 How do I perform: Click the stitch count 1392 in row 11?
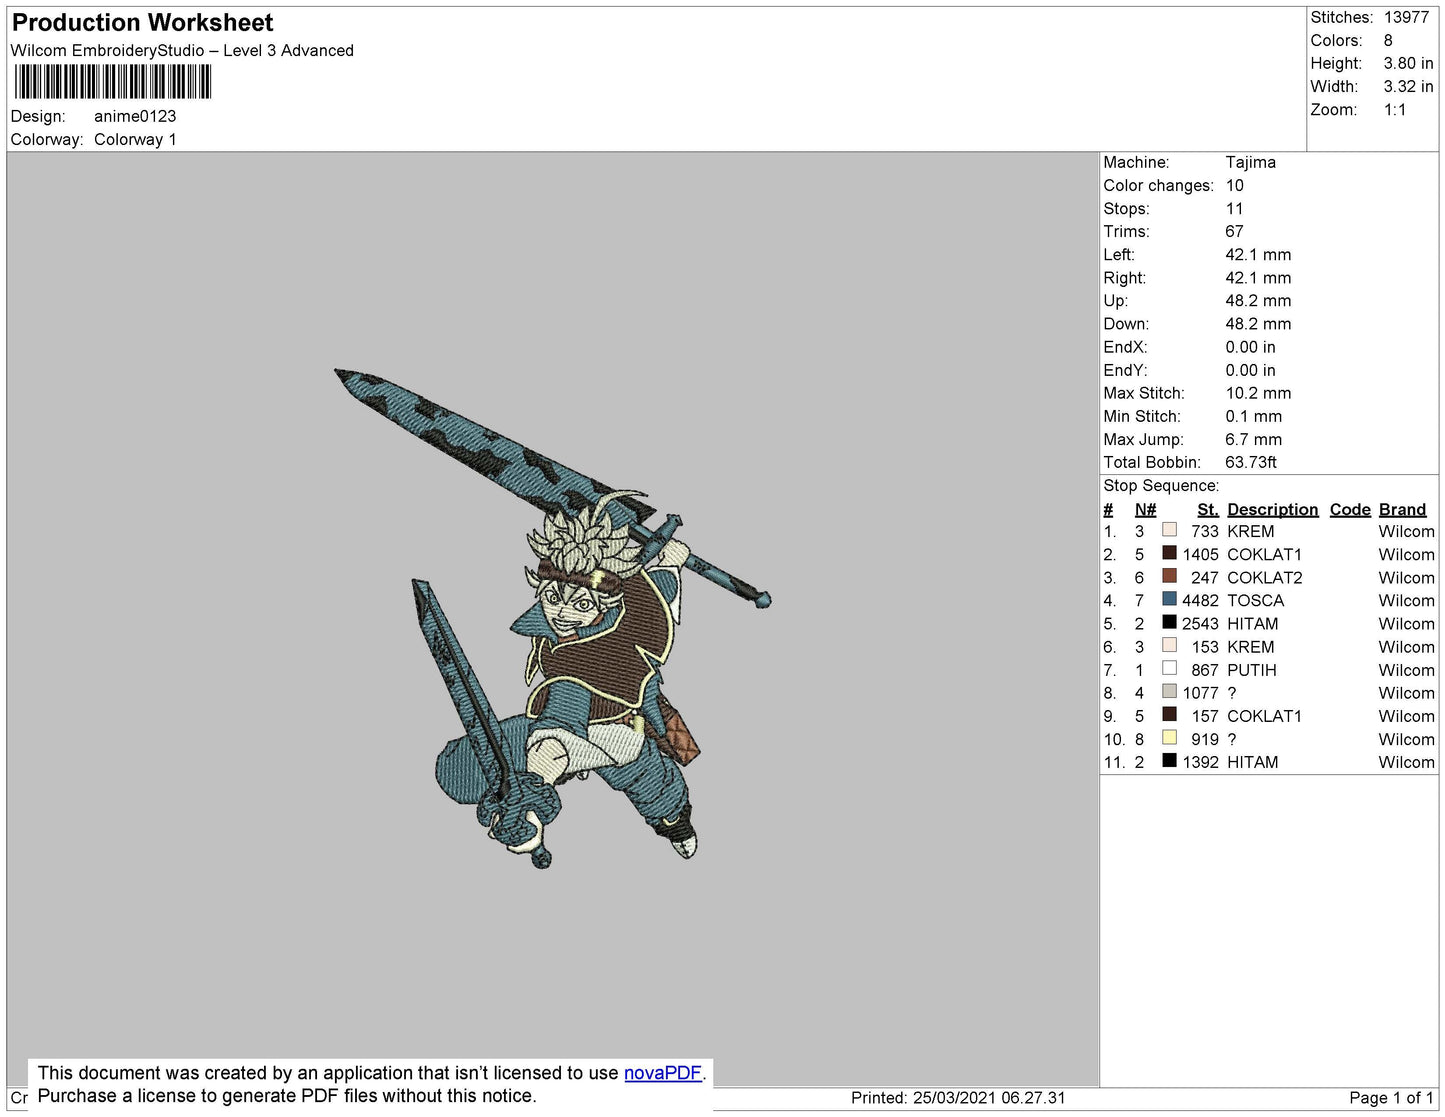[x=1200, y=762]
